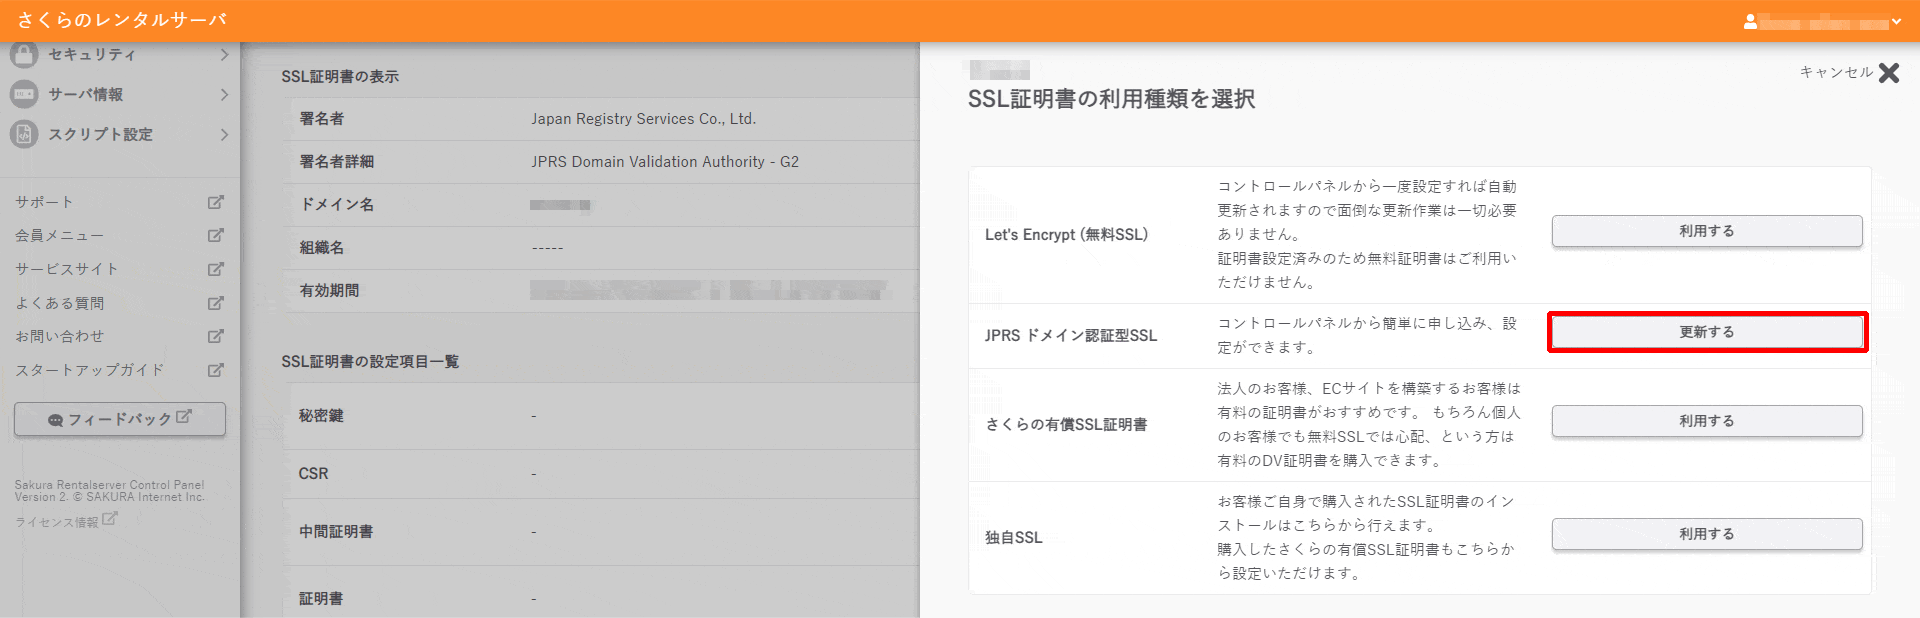Click the user account icon in header

[1750, 21]
